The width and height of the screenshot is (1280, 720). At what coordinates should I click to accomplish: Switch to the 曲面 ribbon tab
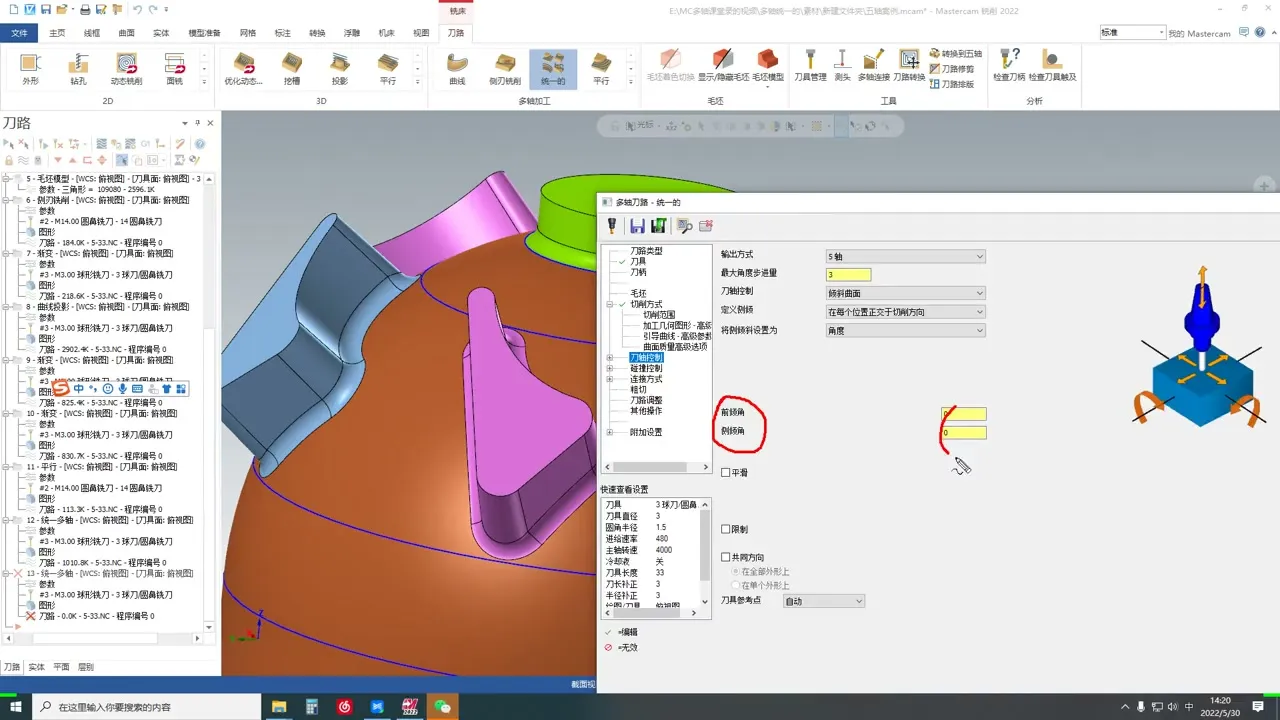126,33
